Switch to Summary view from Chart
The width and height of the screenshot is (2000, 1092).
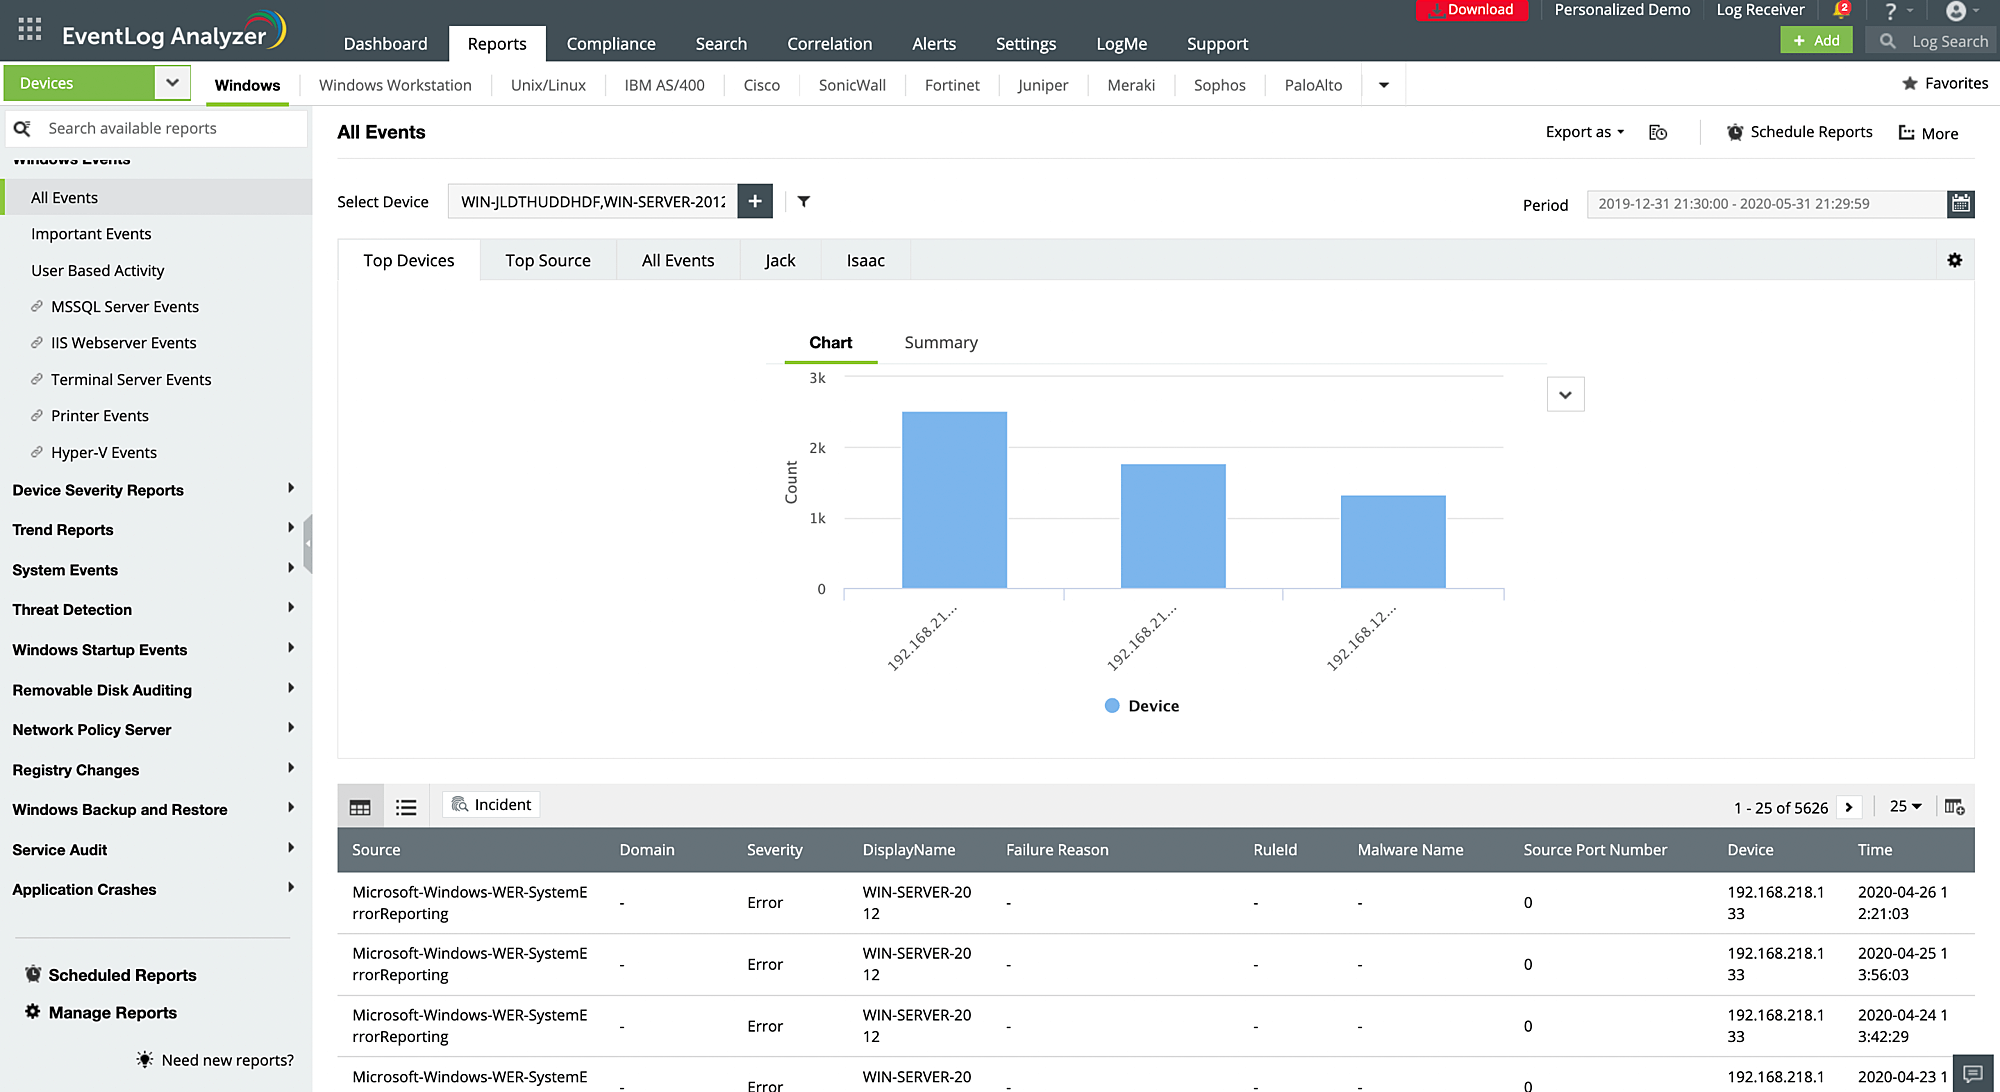[x=941, y=342]
